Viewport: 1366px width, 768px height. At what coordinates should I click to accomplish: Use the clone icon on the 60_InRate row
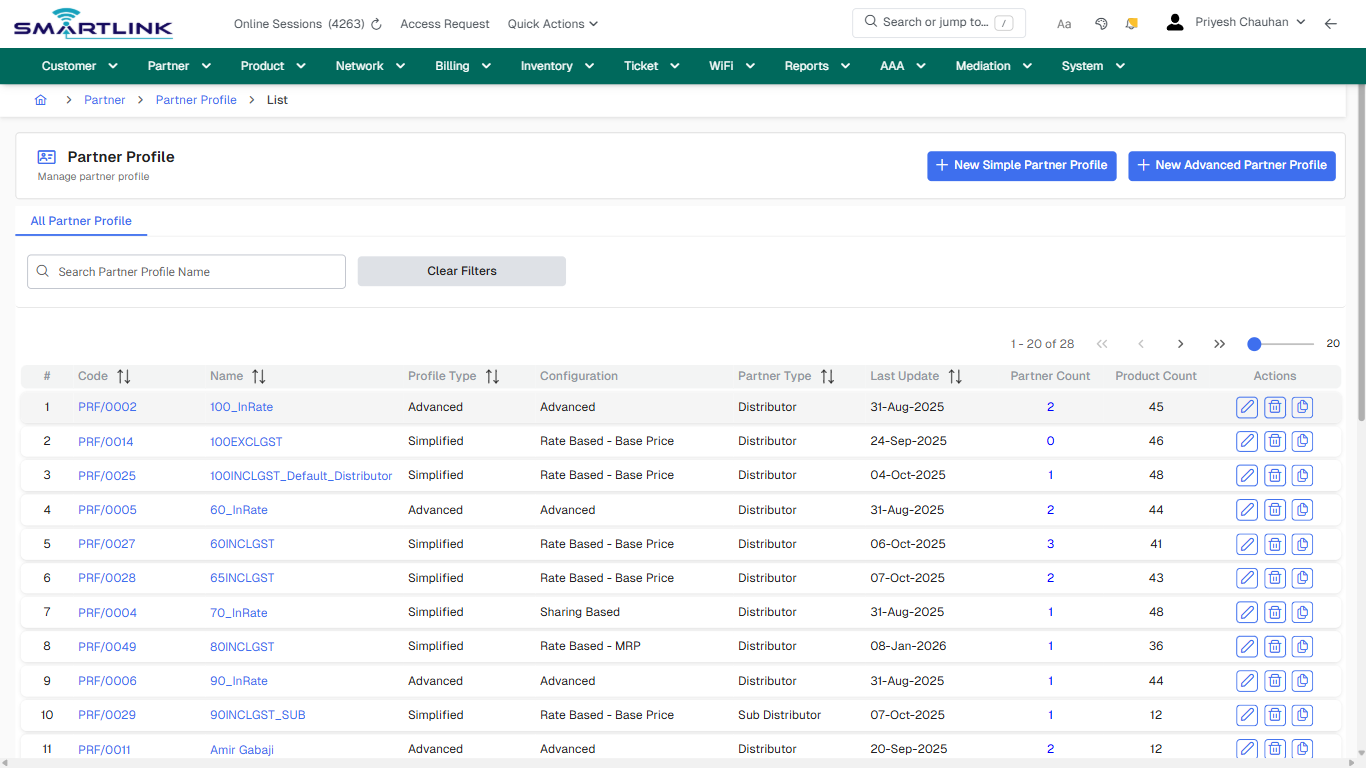1302,509
